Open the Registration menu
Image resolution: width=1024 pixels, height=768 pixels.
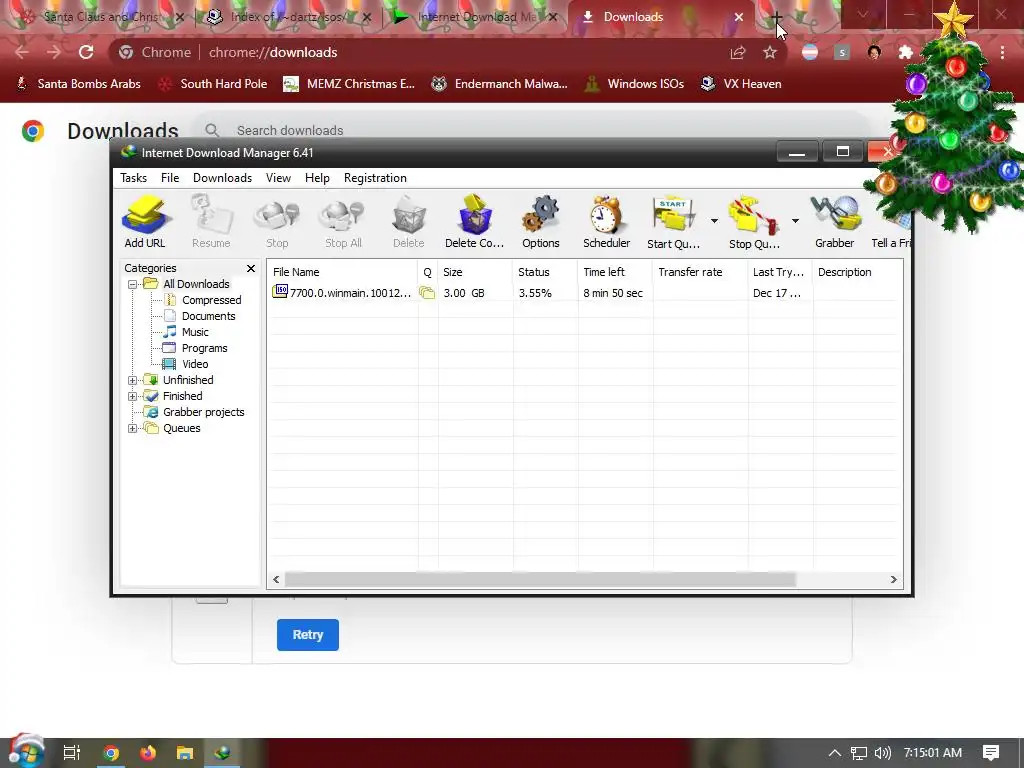375,178
